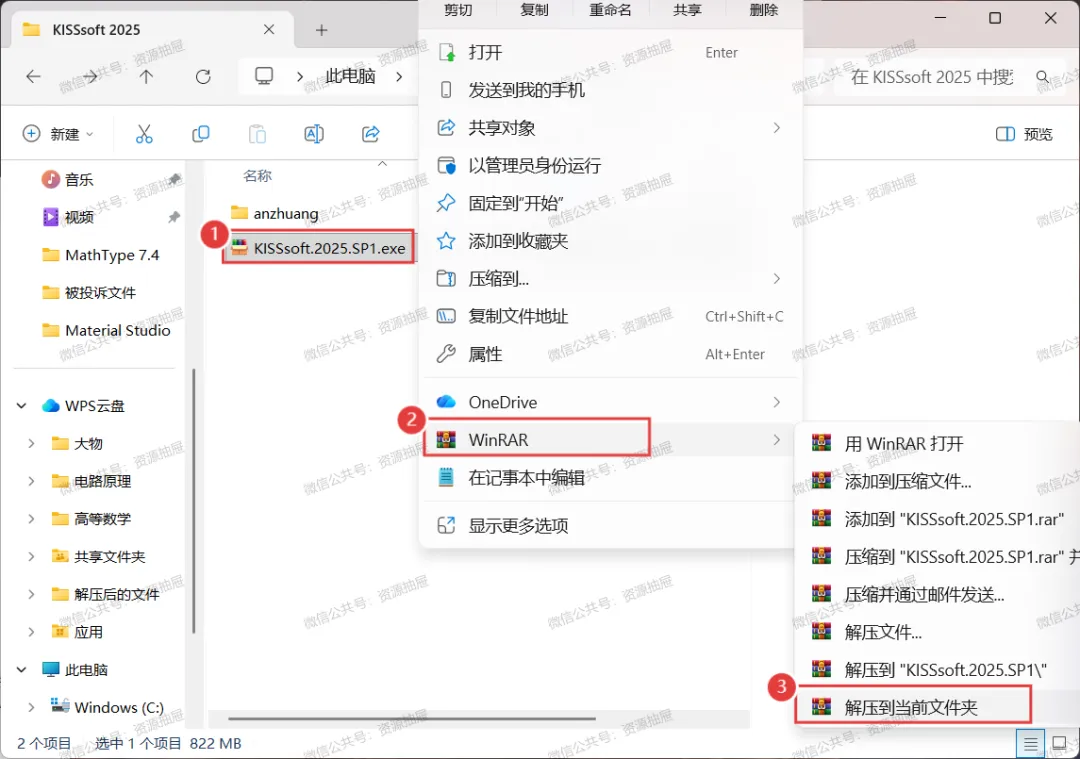Click the horizontal scrollbar under file list
The image size is (1080, 759).
coord(412,718)
